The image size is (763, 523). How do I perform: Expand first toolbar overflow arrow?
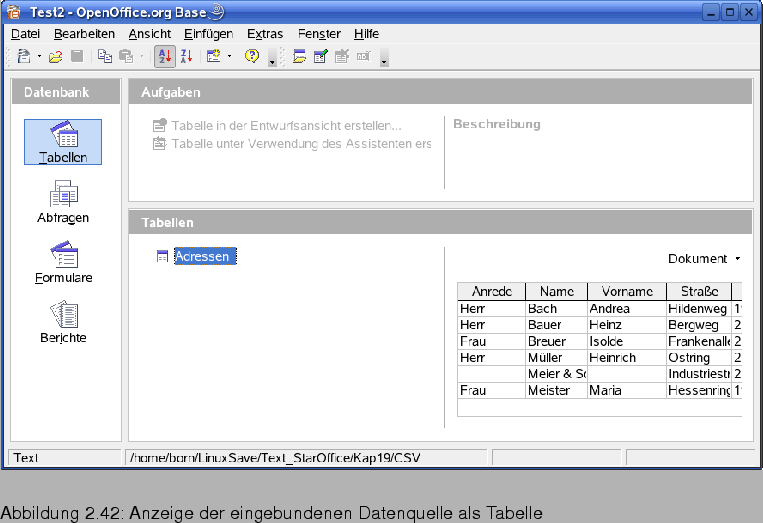(272, 57)
